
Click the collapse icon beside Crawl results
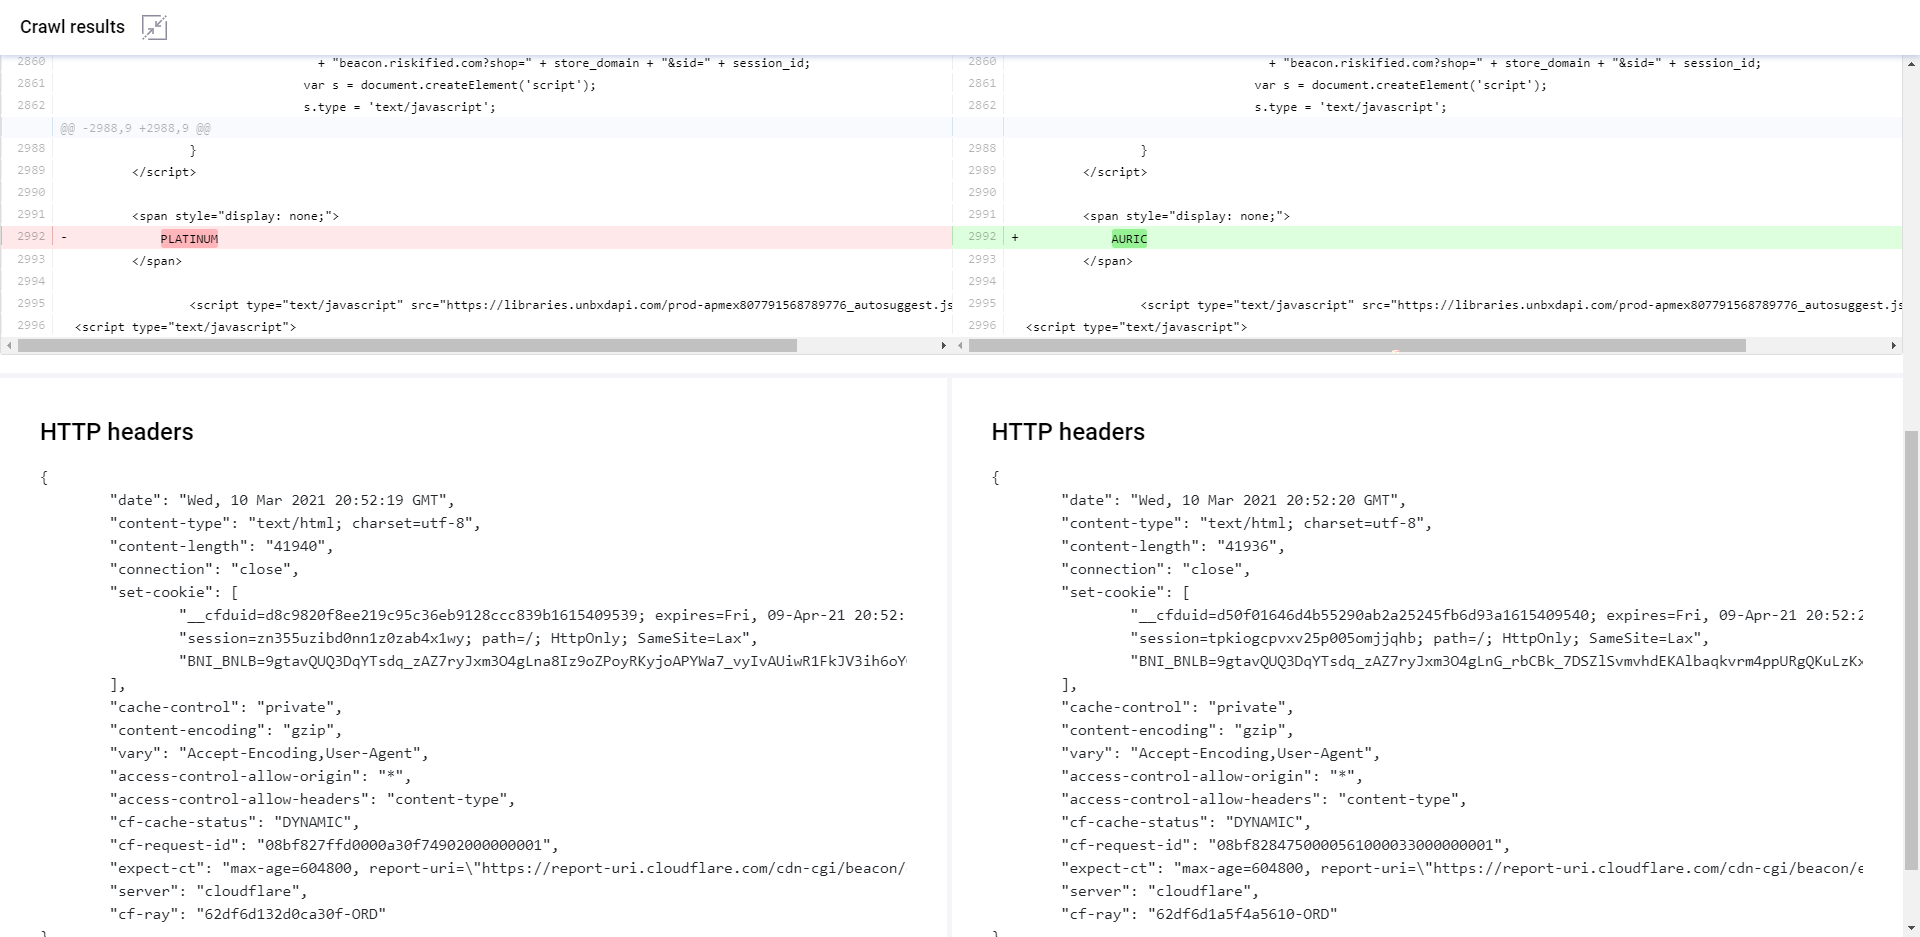click(154, 27)
